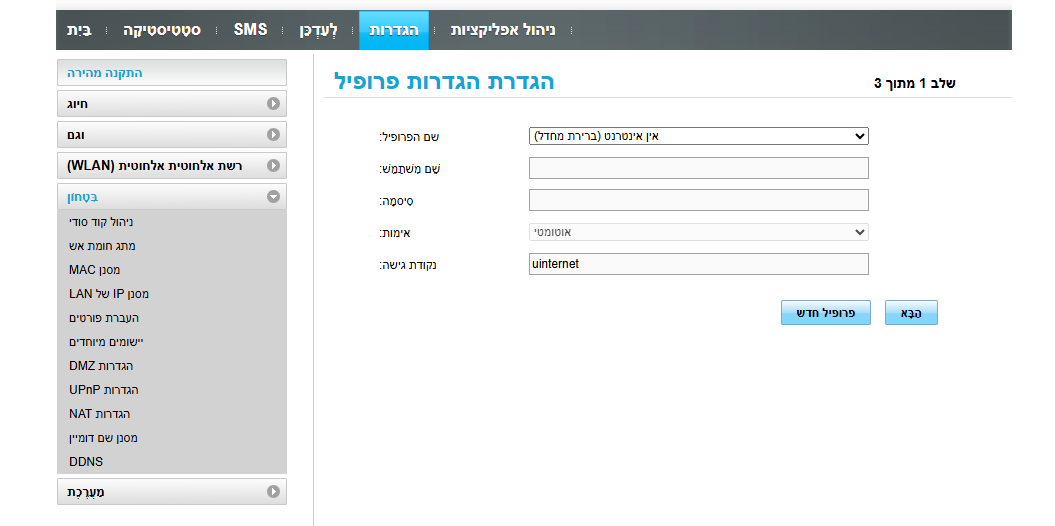Switch to the בית home tab
1055x526 pixels.
(79, 30)
